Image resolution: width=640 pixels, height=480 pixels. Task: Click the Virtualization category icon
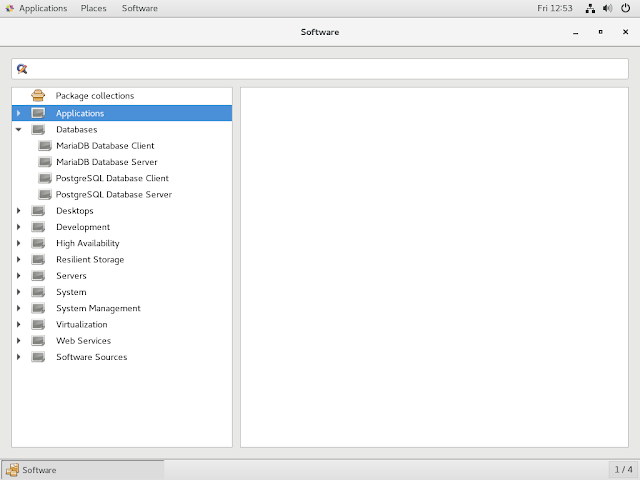[x=38, y=324]
